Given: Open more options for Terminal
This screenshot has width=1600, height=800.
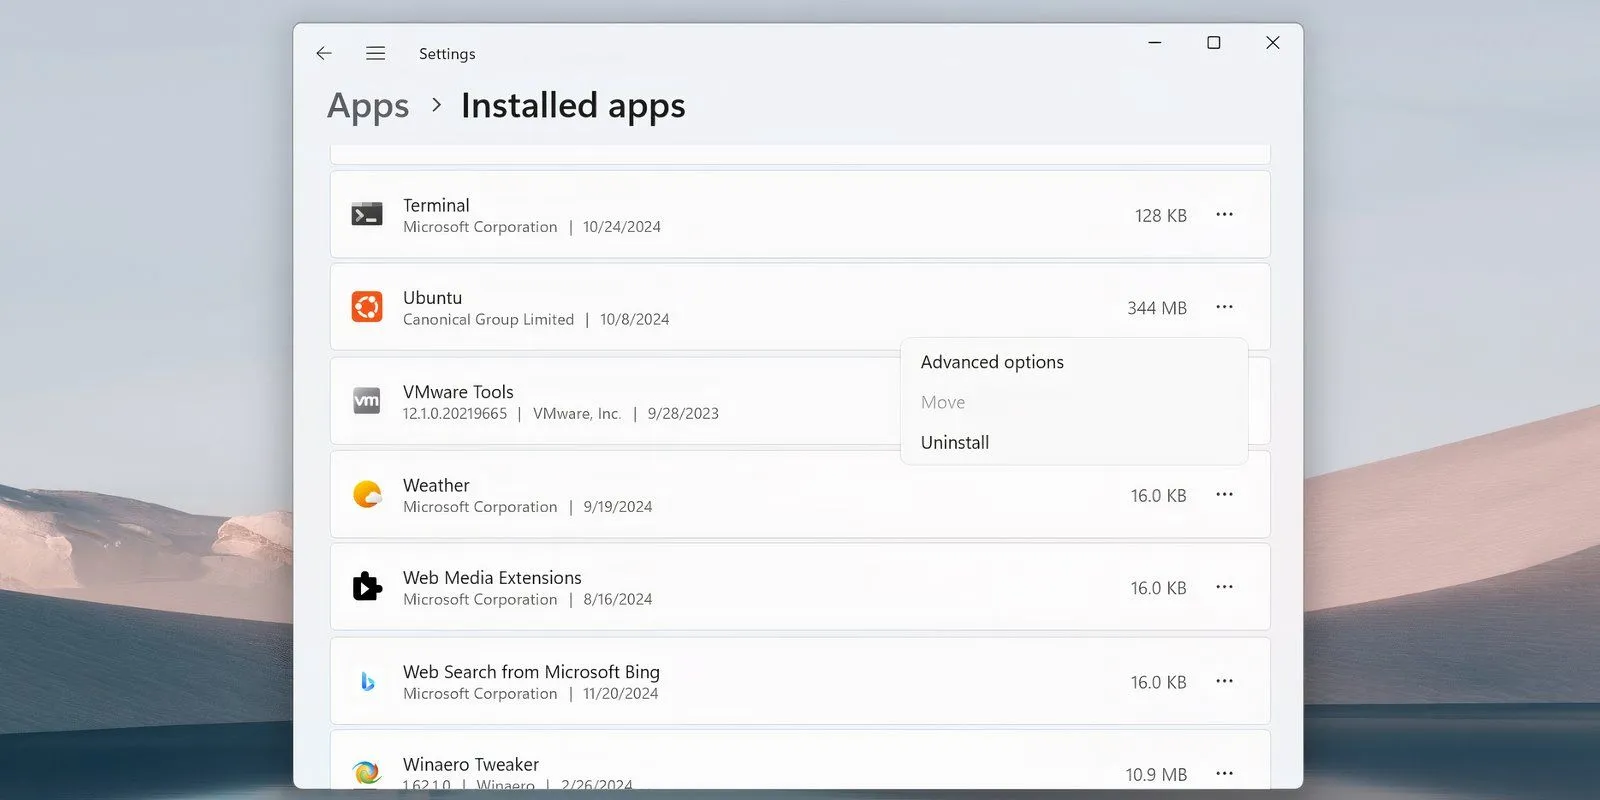Looking at the screenshot, I should click(1224, 214).
